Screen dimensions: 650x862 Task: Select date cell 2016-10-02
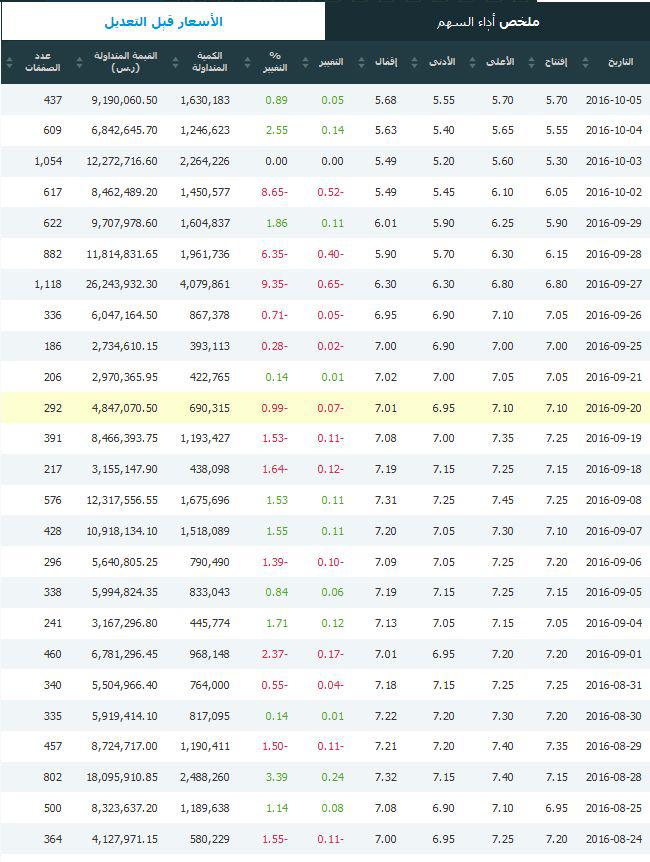614,192
